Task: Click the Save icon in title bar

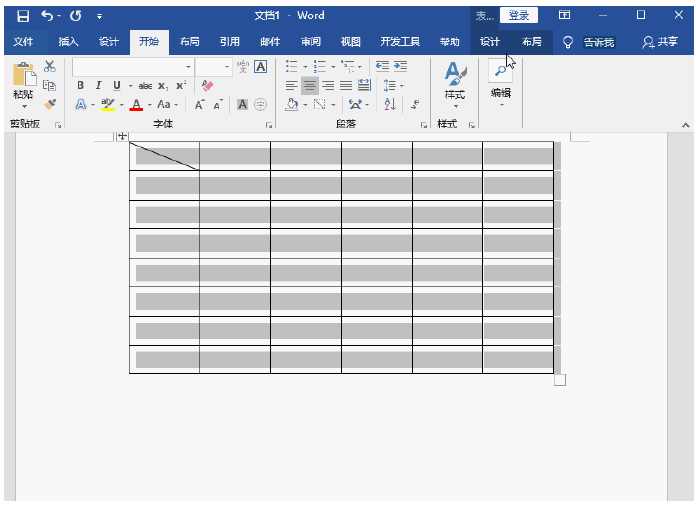Action: coord(23,16)
